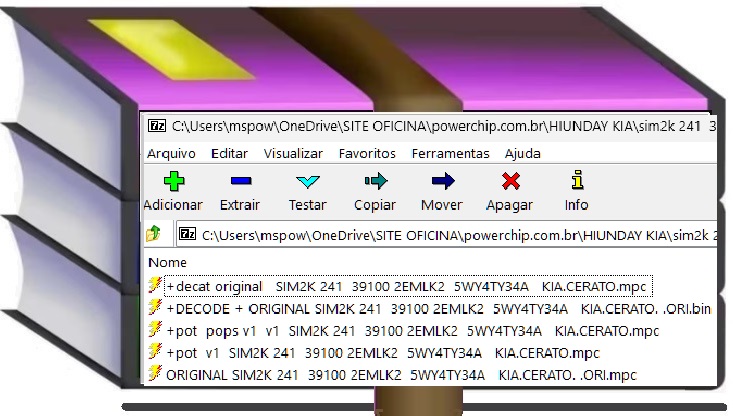Open the Visualizar menu

293,154
